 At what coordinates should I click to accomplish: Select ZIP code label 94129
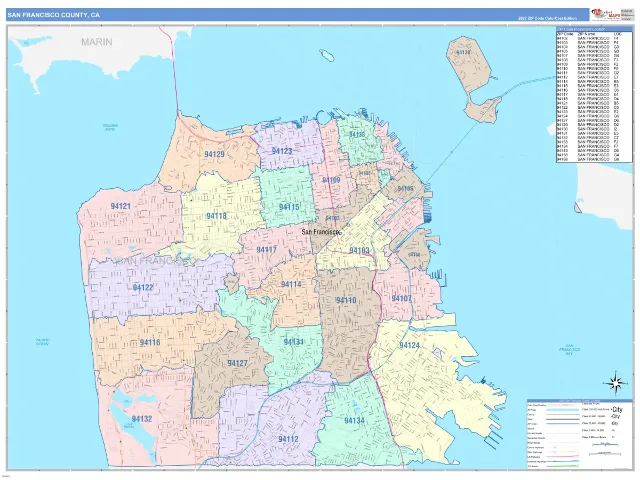click(x=214, y=154)
